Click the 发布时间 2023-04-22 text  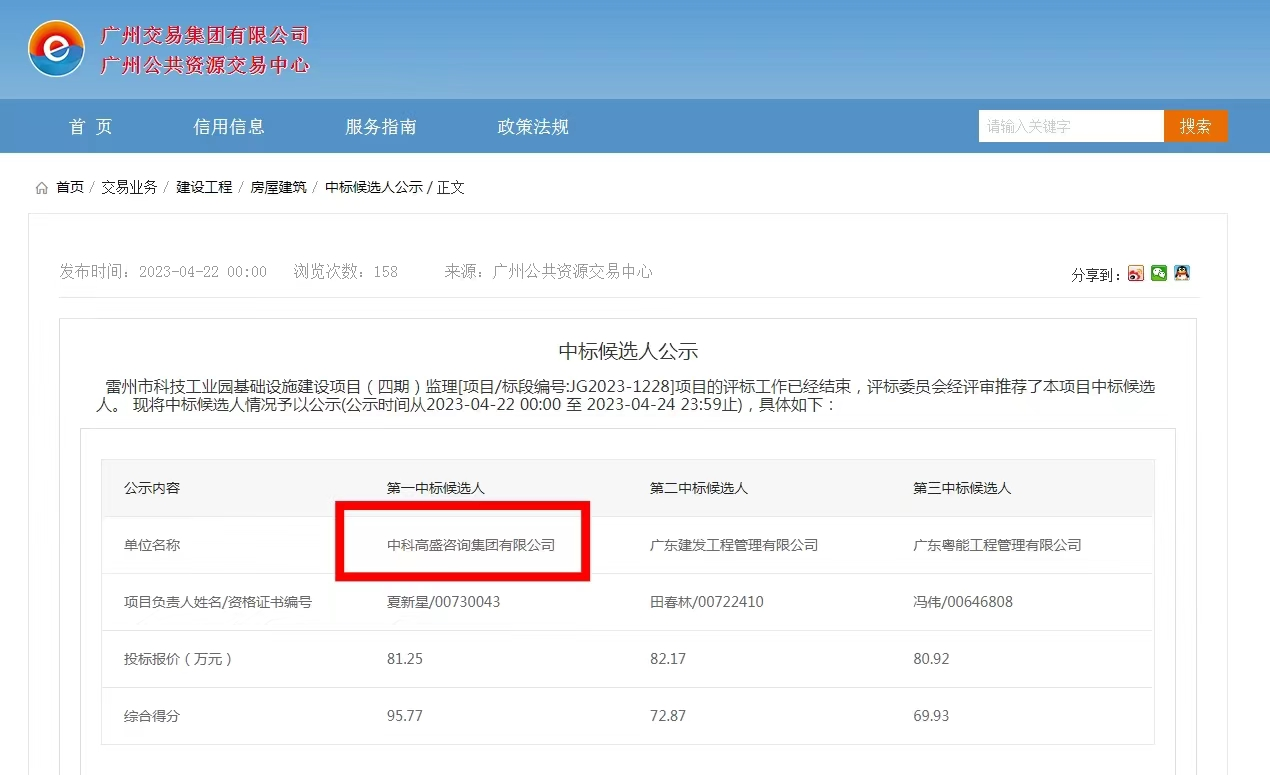pos(163,271)
